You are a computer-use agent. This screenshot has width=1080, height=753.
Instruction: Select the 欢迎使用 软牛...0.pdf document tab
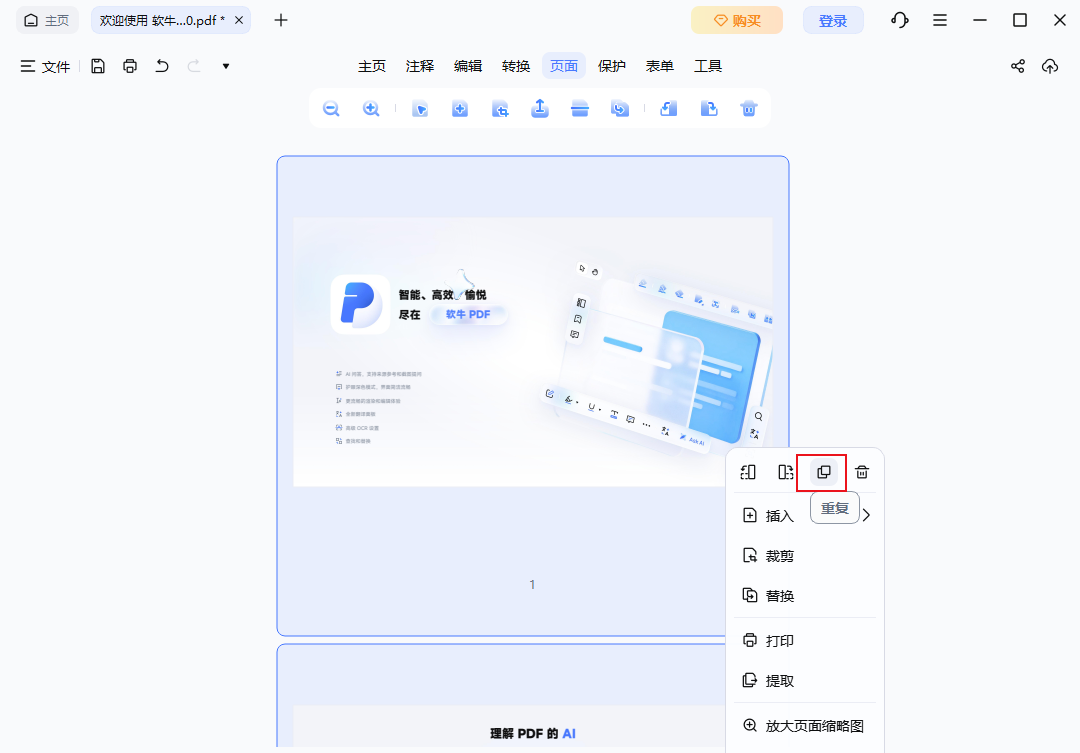coord(162,20)
